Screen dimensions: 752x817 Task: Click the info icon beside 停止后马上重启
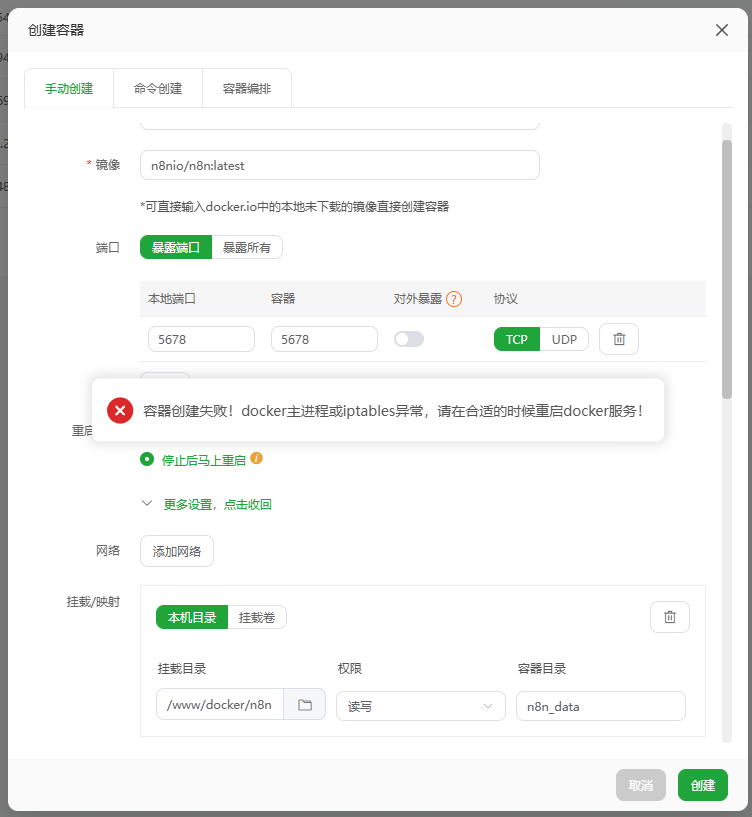coord(256,459)
